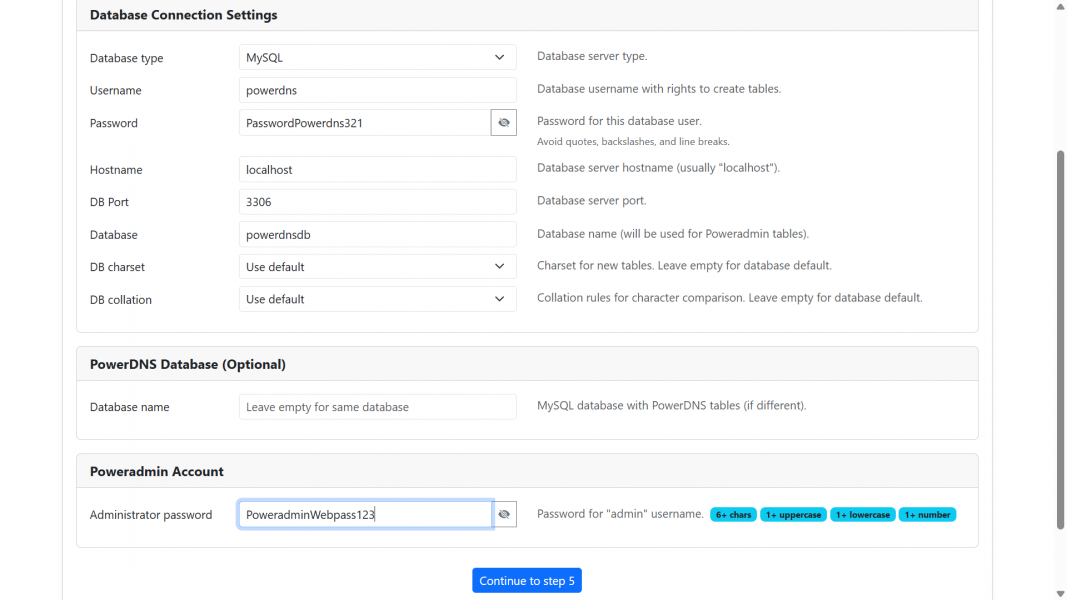Click the Administrator password input
Viewport: 1067px width, 600px height.
(x=364, y=515)
